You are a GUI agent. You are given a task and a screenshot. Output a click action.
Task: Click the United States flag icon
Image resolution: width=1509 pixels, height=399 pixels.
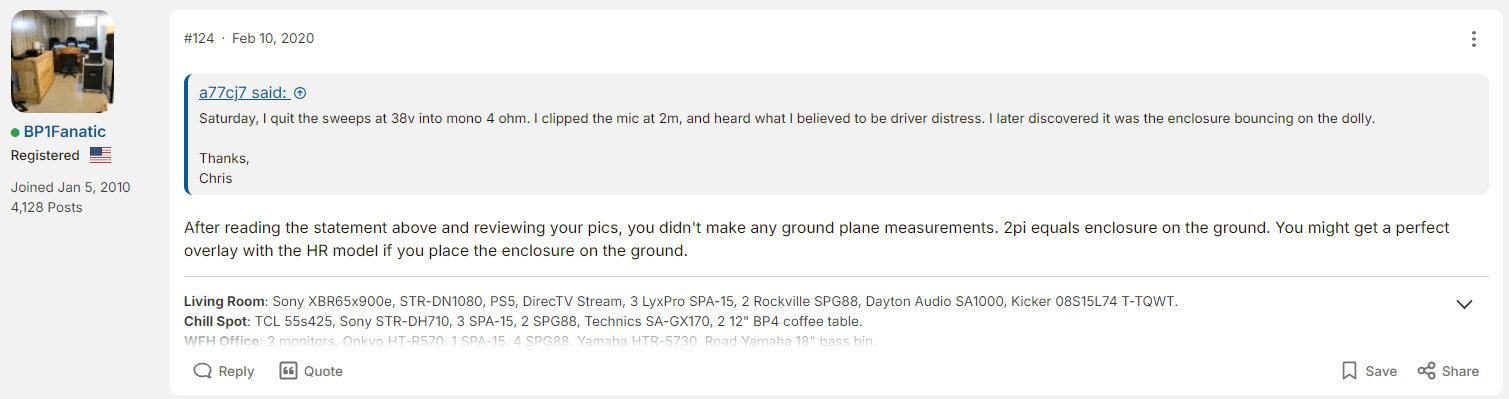(x=100, y=155)
